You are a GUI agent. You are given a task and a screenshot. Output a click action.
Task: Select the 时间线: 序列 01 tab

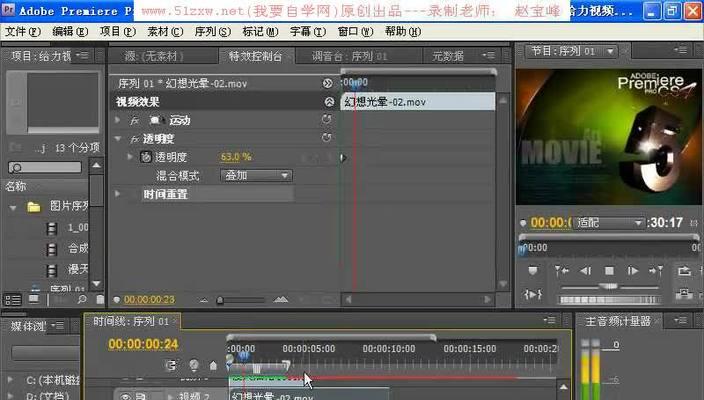click(x=131, y=321)
